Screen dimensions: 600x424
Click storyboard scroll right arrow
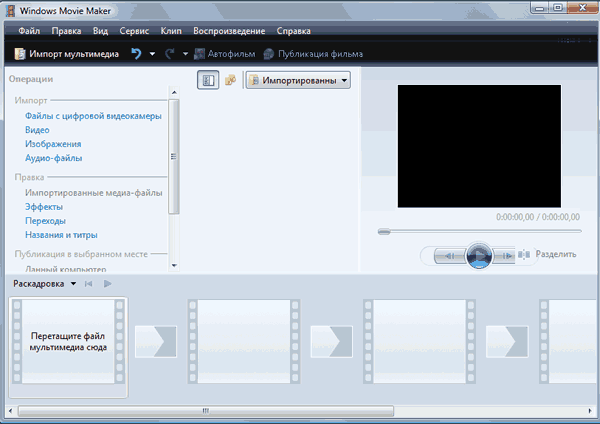pyautogui.click(x=590, y=411)
